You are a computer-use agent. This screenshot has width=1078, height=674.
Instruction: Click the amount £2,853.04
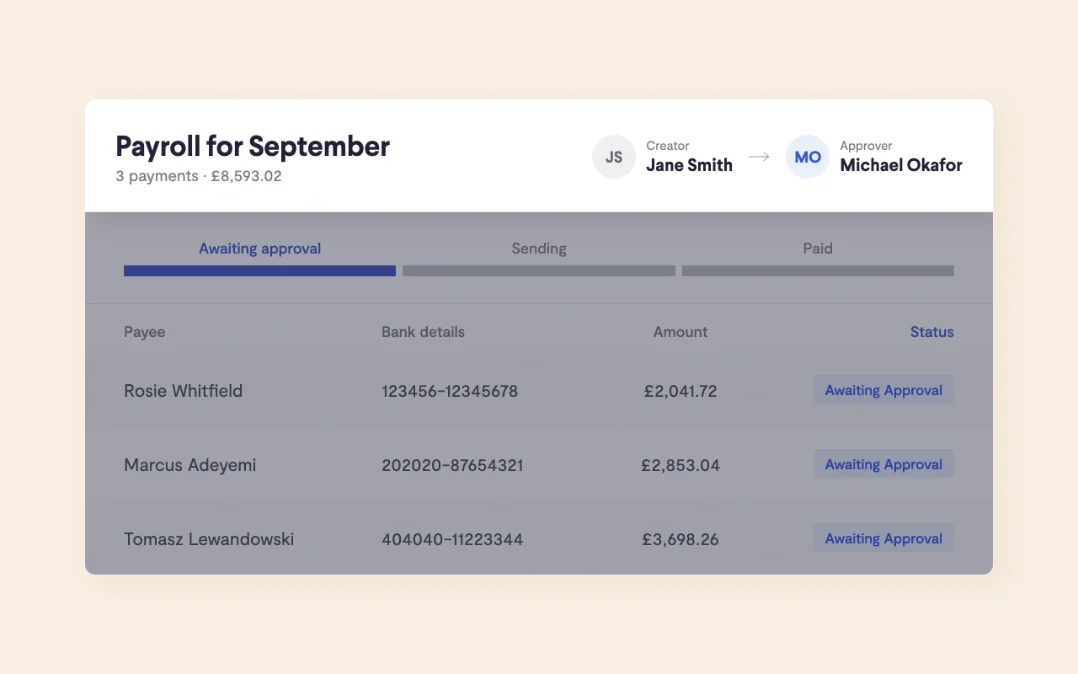pos(680,466)
